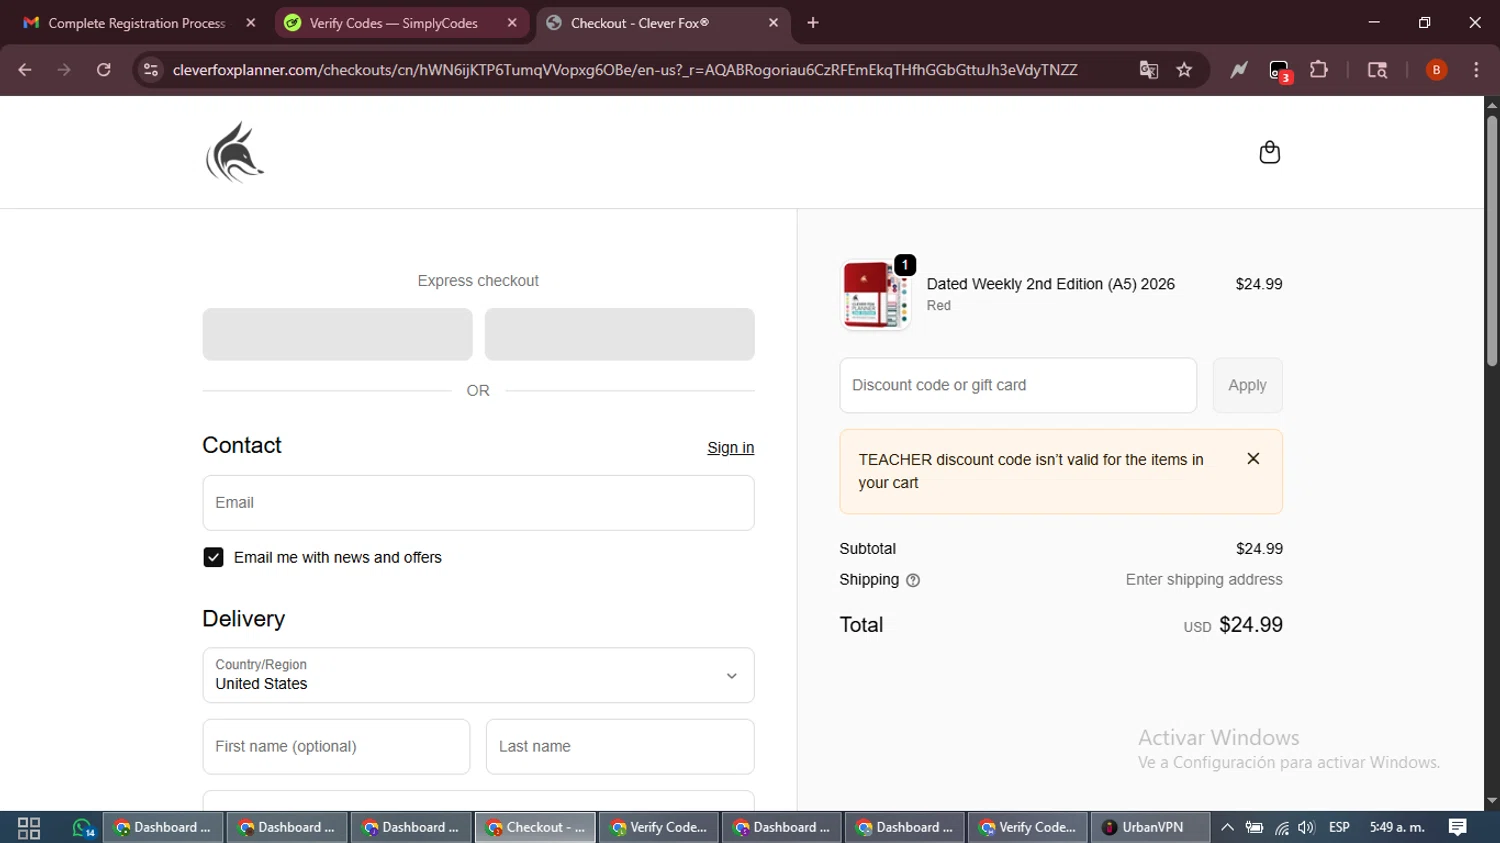1500x843 pixels.
Task: Focus the First name (optional) field
Action: [x=336, y=746]
